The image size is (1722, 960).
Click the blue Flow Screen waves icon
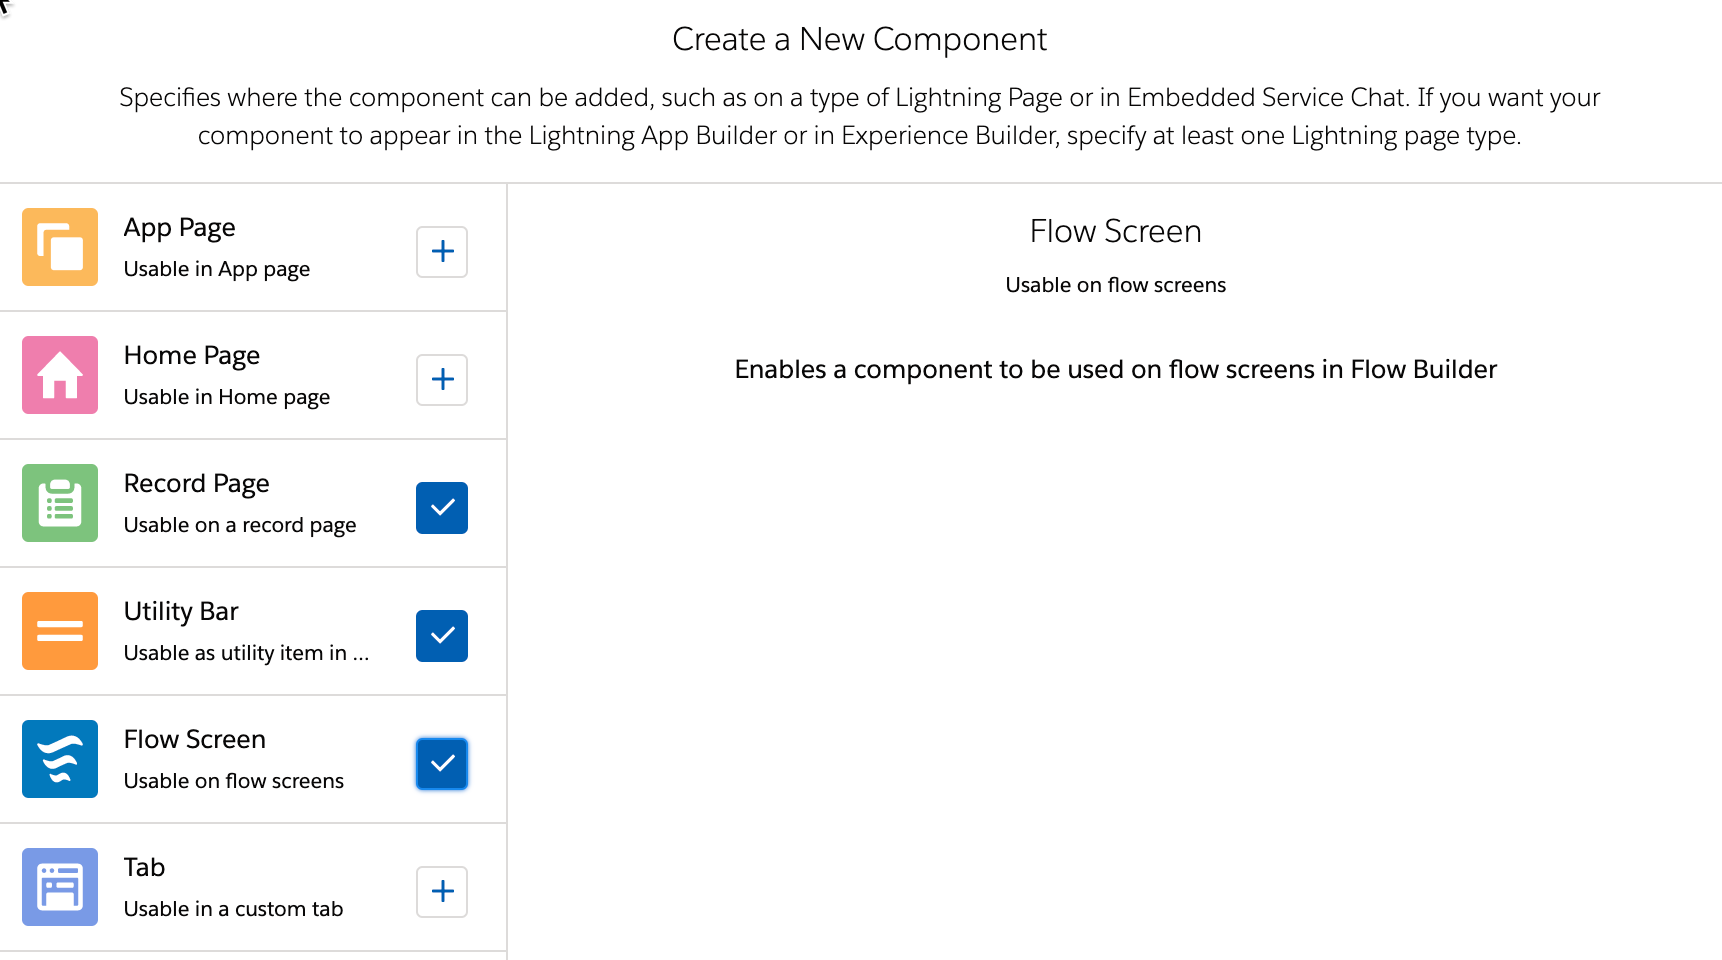point(59,759)
